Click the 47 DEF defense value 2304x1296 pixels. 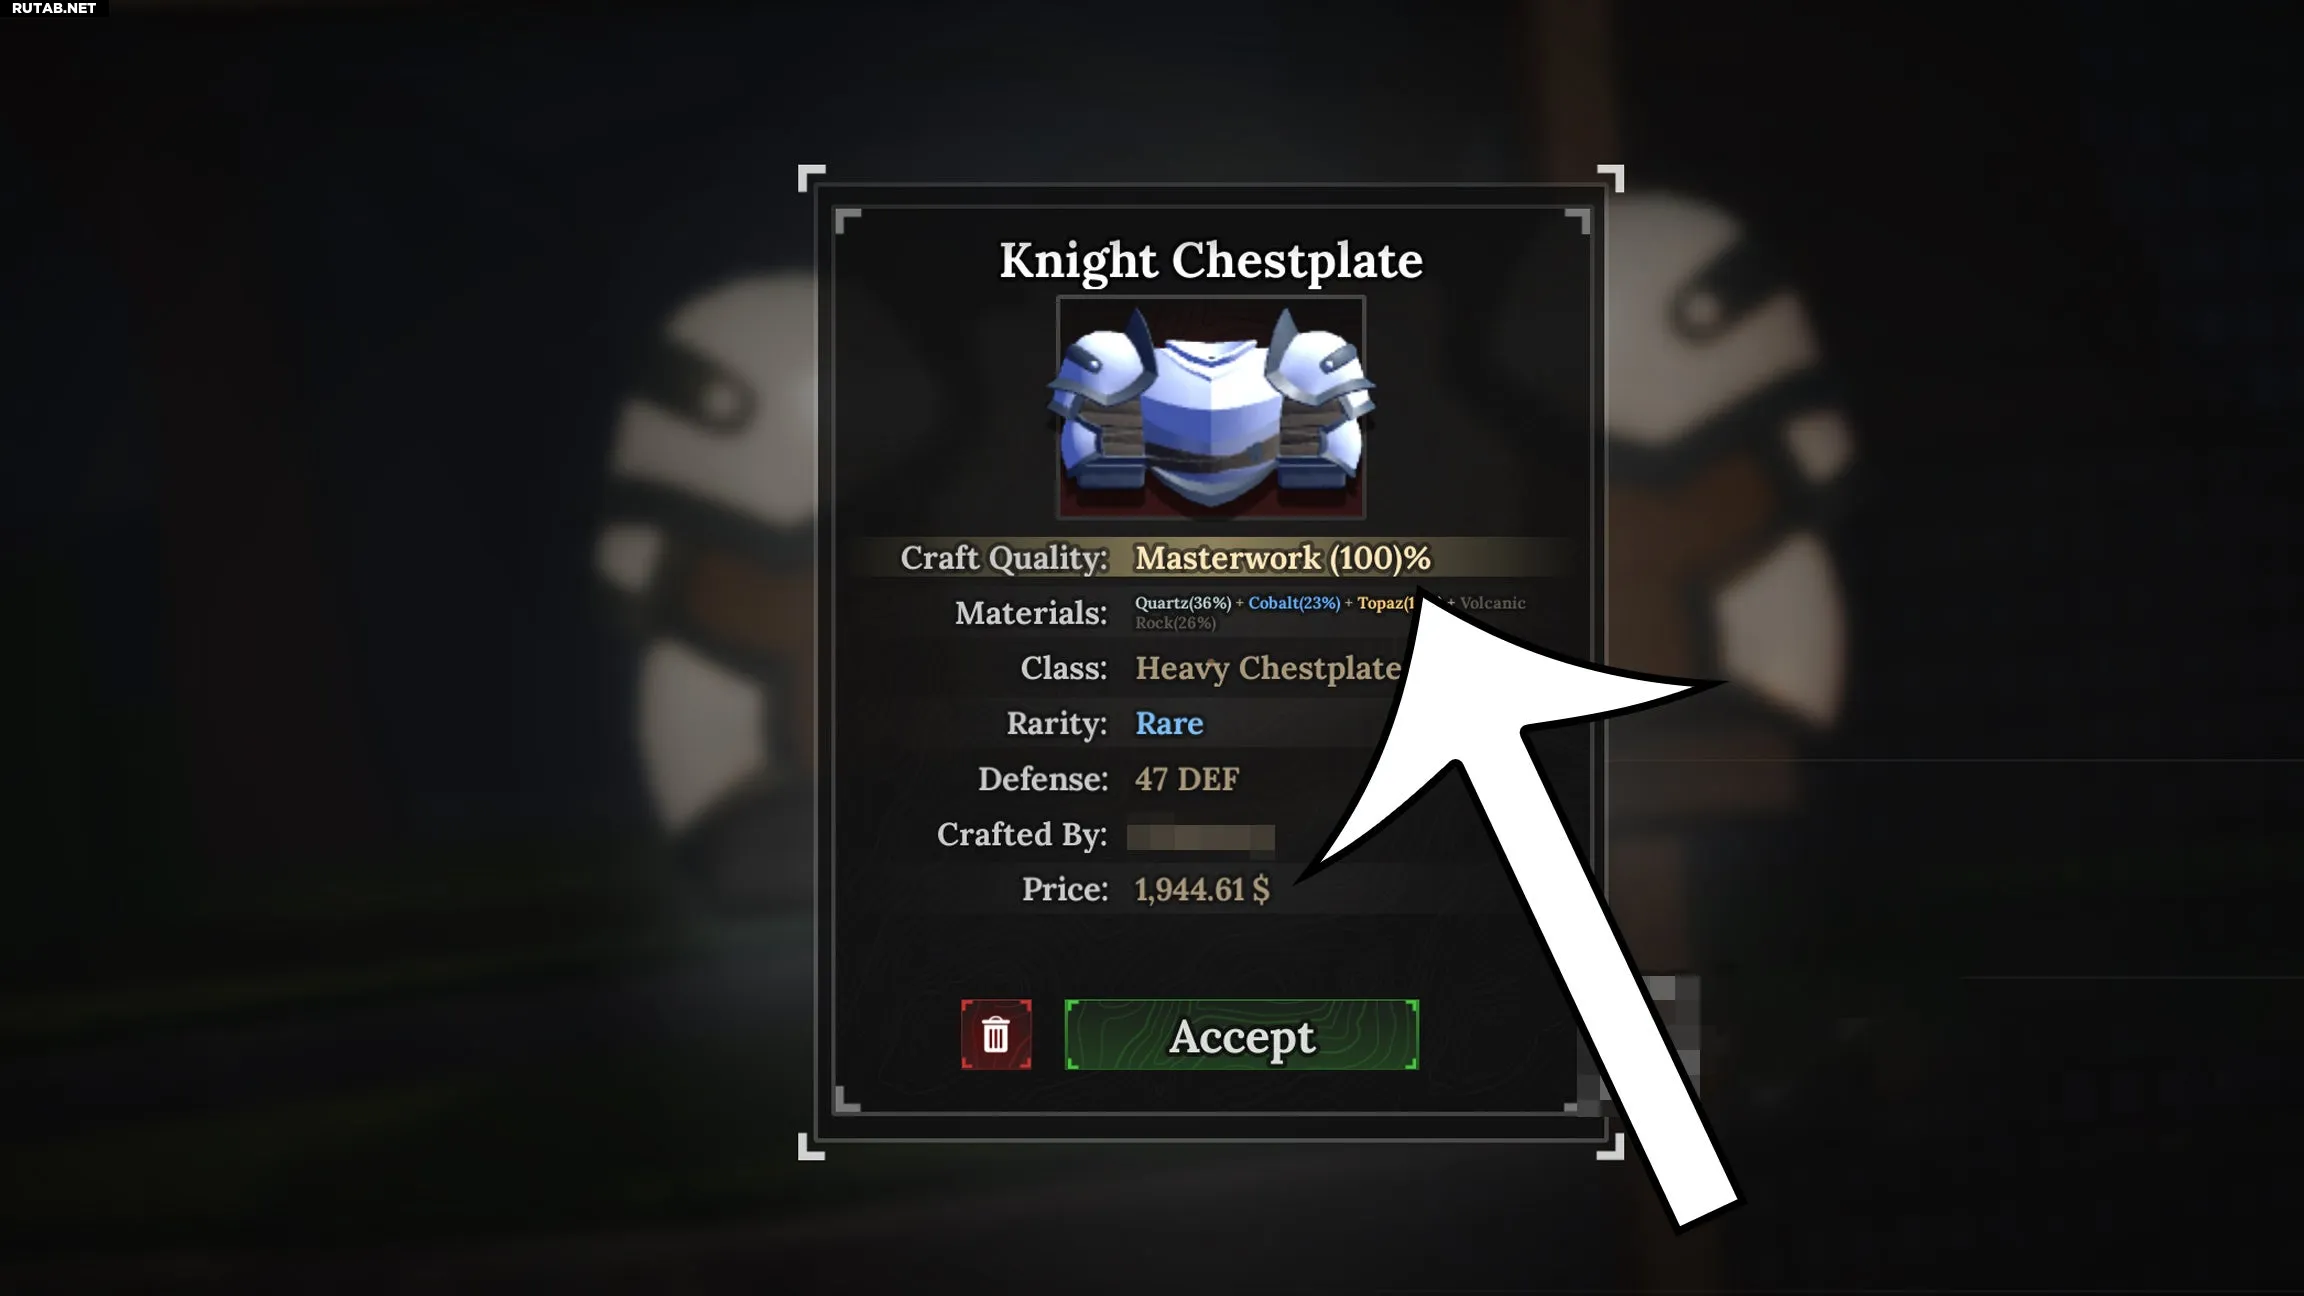(x=1187, y=779)
